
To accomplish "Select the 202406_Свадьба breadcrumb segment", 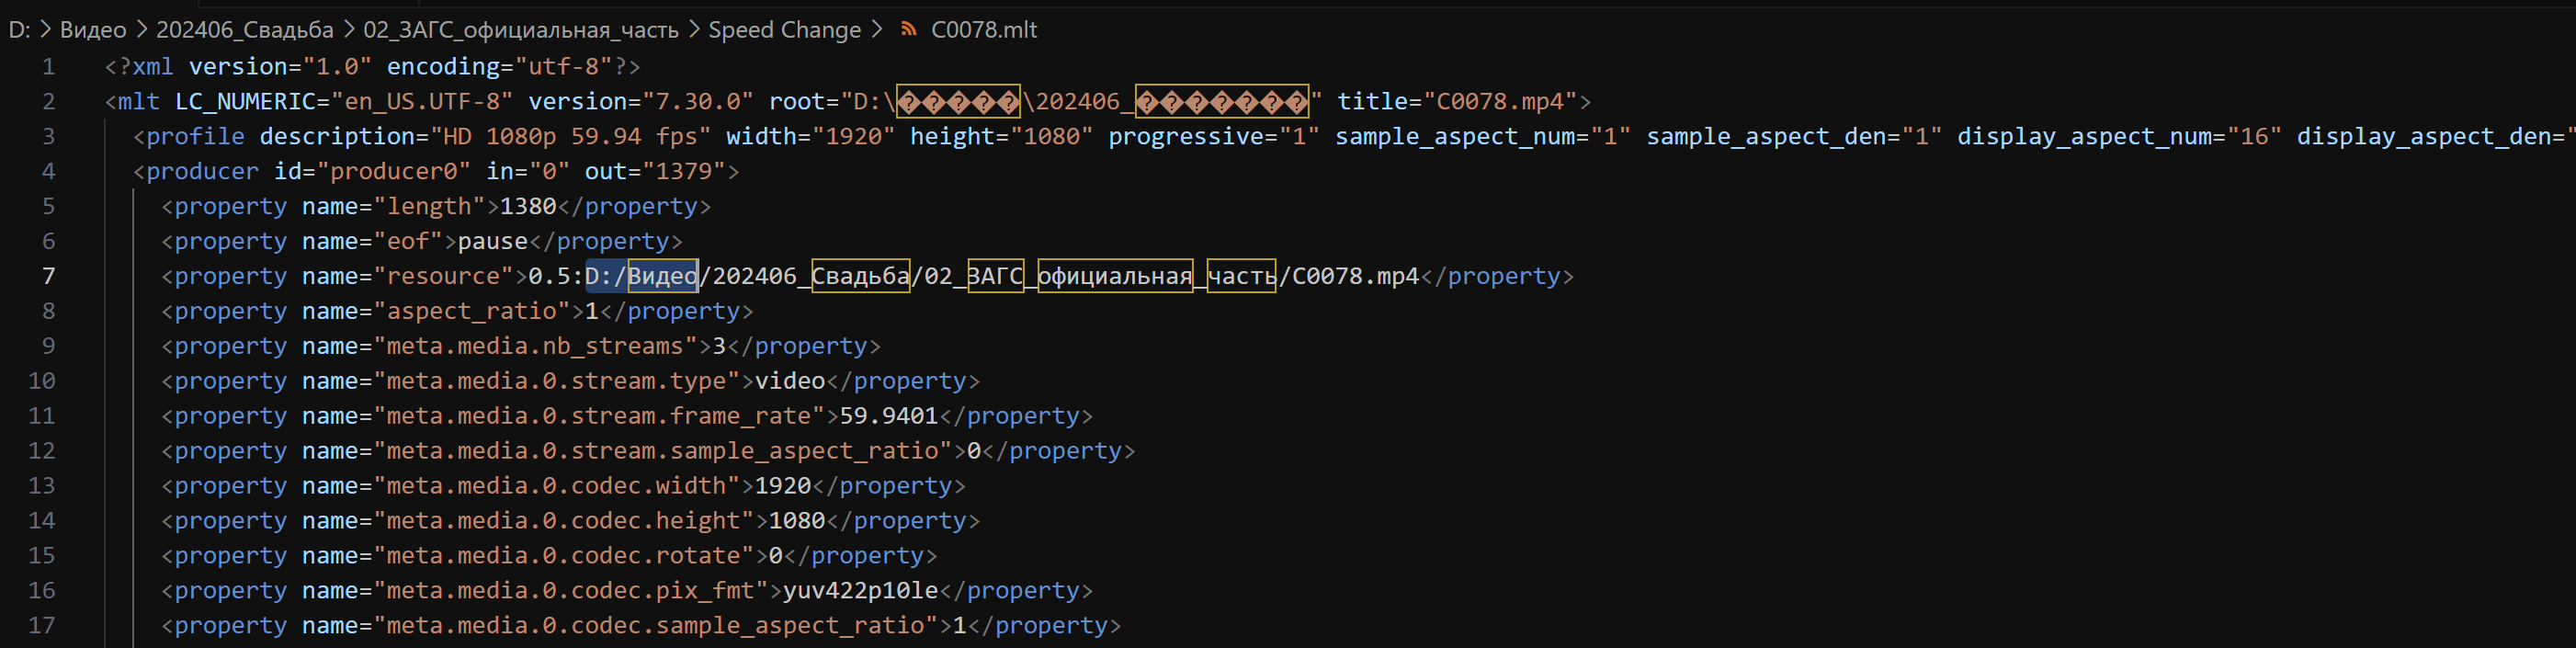I will click(x=244, y=30).
